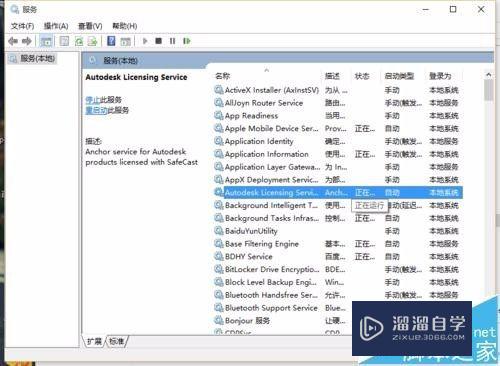This screenshot has width=500, height=366.
Task: Click the BDE... description of BitLocker row
Action: coord(335,269)
